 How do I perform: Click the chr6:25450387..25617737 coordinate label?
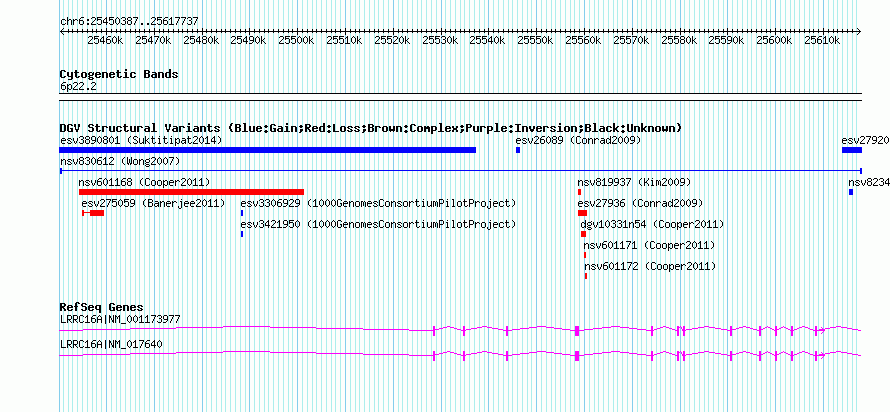129,22
